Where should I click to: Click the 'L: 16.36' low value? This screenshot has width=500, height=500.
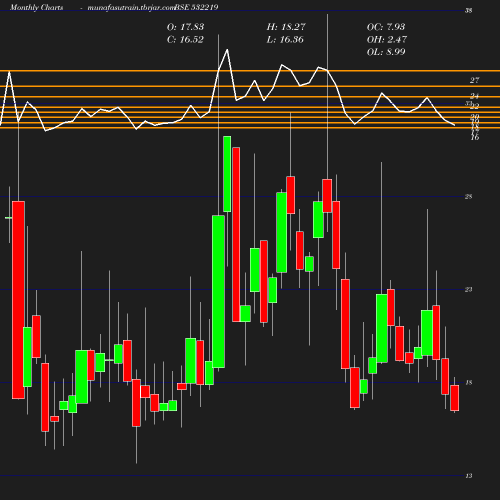pyautogui.click(x=285, y=40)
